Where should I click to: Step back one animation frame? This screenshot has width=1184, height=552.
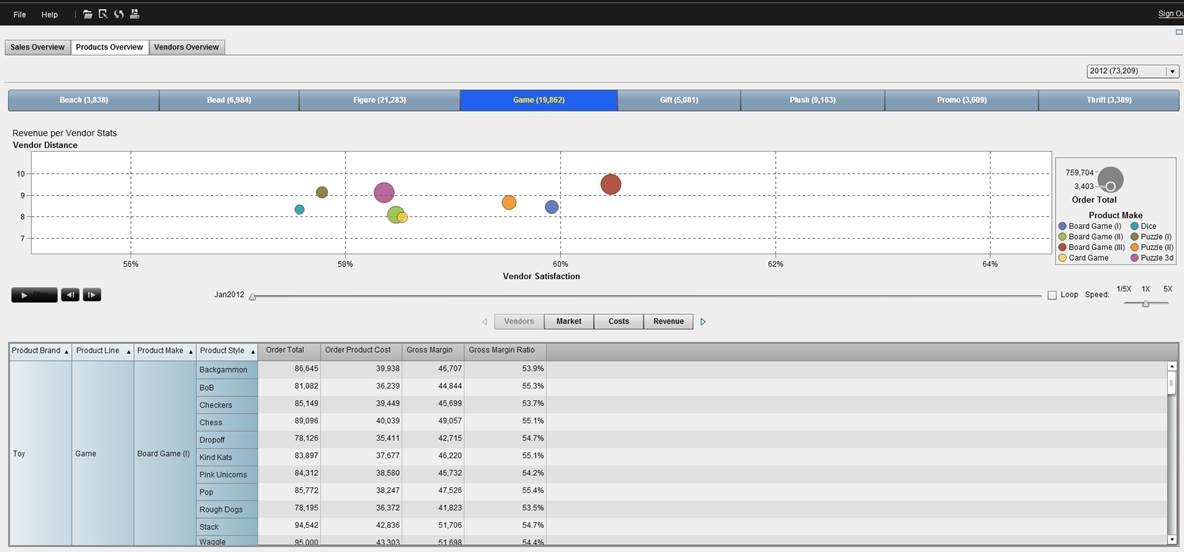(70, 295)
